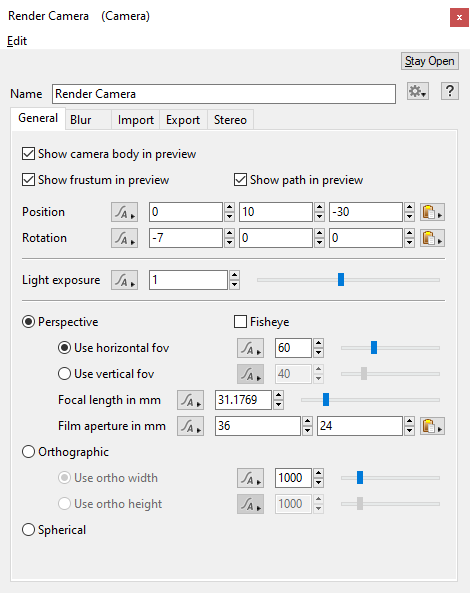Click the help question mark button
Screen dimensions: 470x593
click(x=450, y=91)
